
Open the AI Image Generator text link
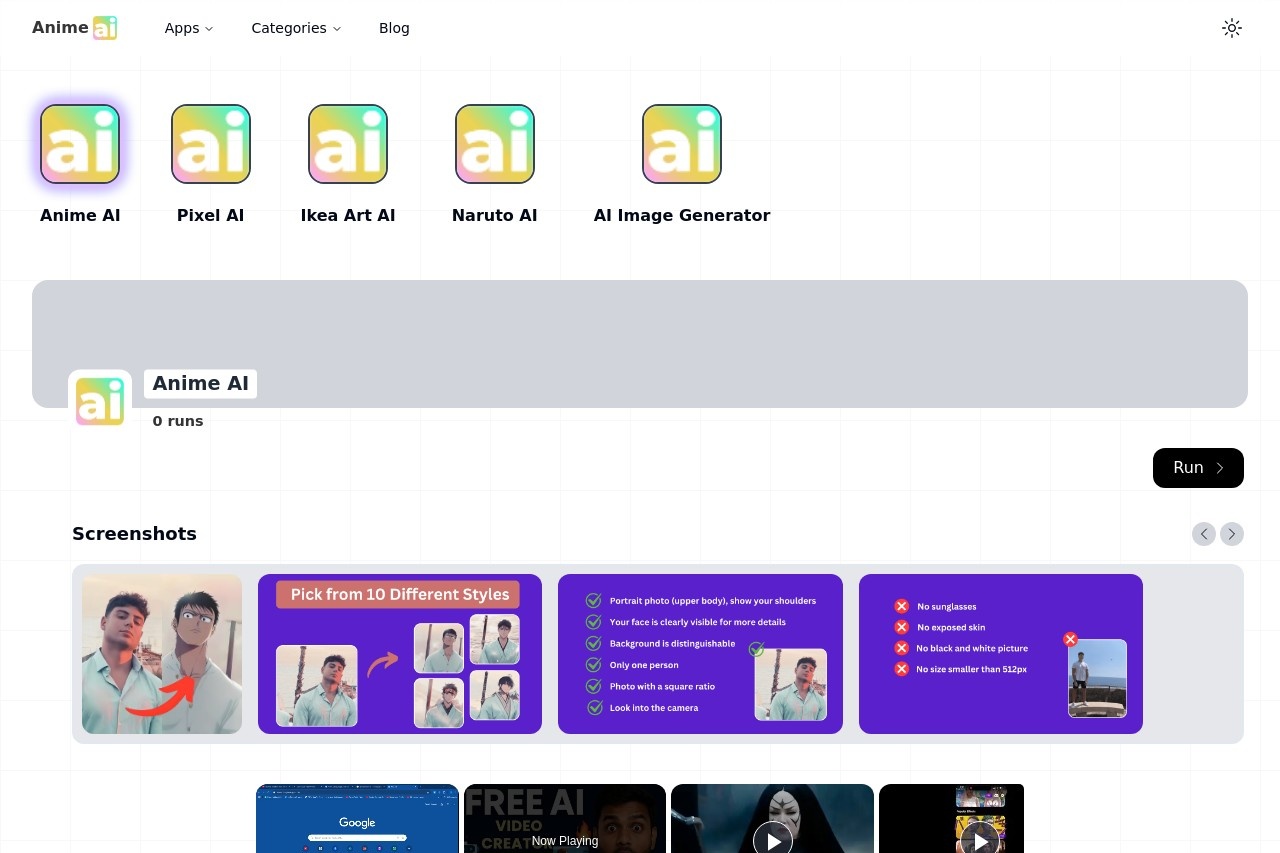click(682, 215)
